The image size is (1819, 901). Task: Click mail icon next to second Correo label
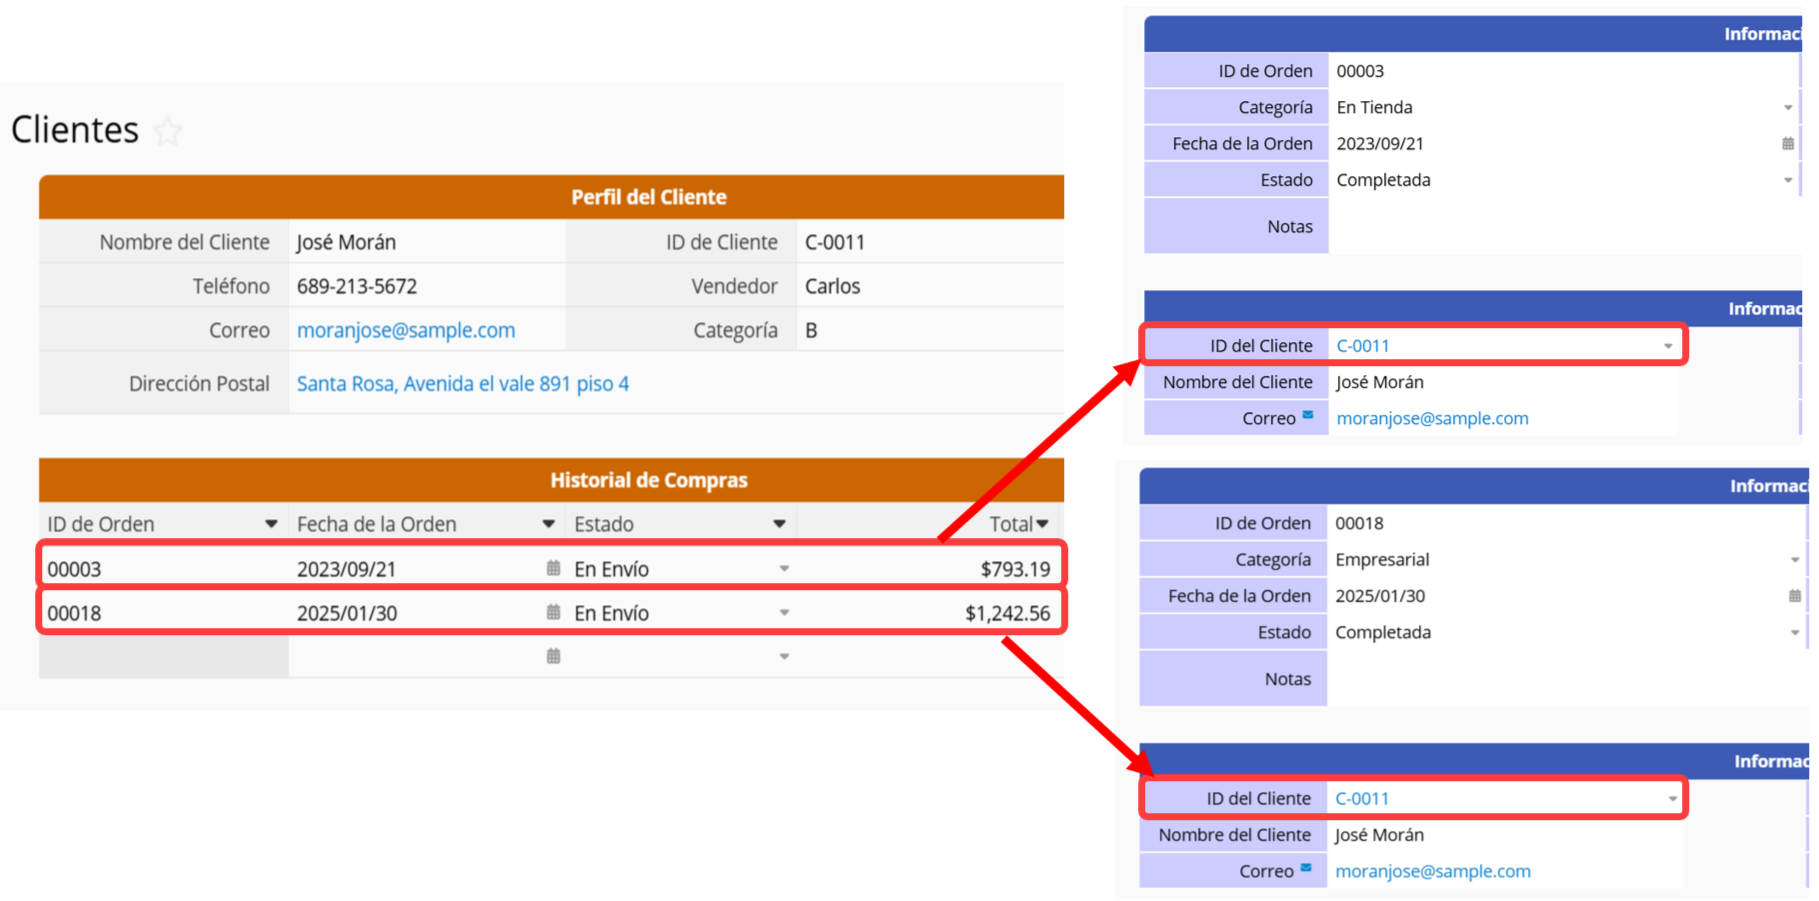pyautogui.click(x=1305, y=868)
